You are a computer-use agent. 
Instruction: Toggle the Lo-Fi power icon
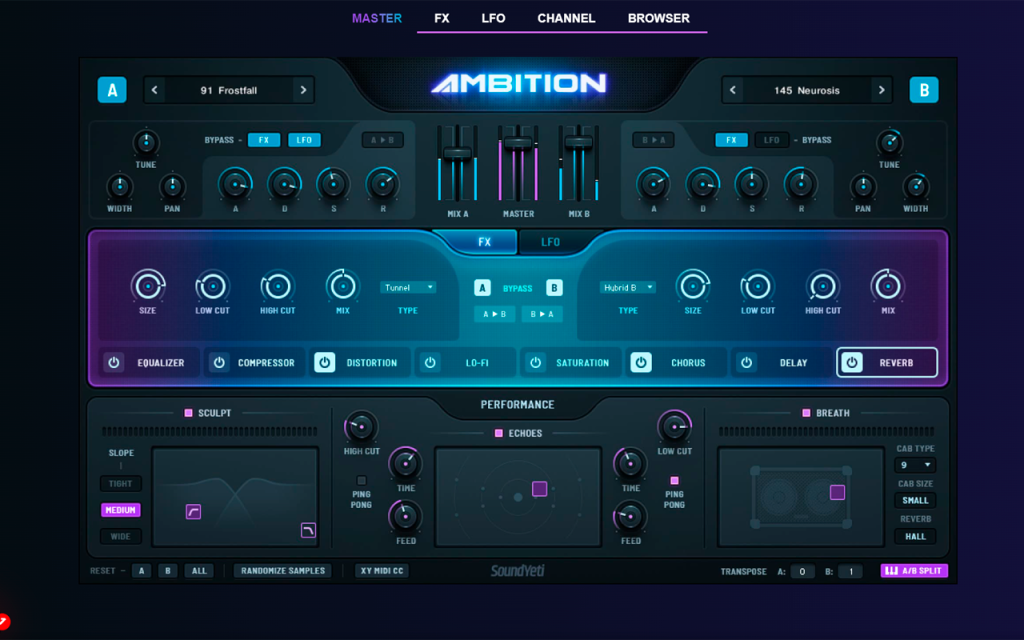(430, 362)
